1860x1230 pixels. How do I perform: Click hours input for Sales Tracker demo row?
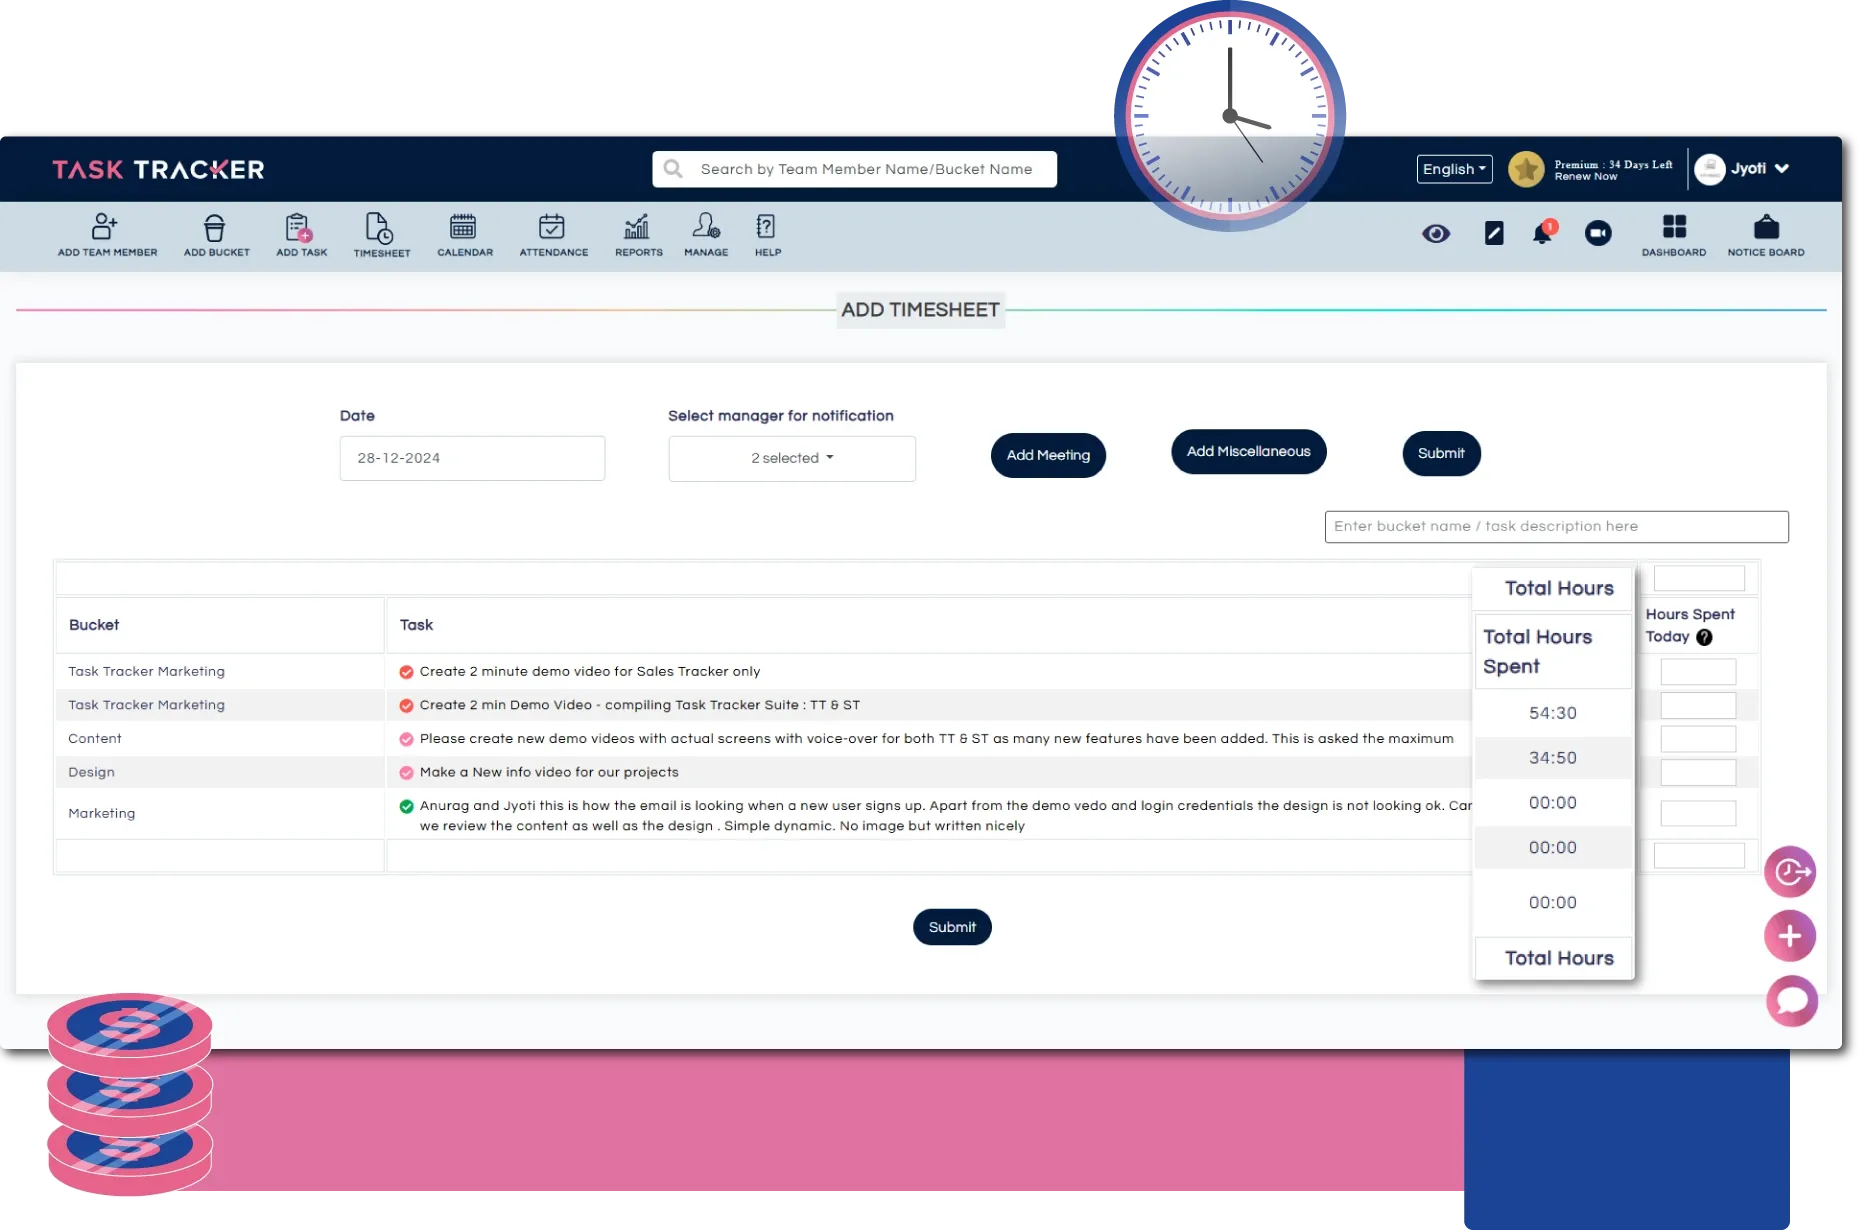point(1698,672)
